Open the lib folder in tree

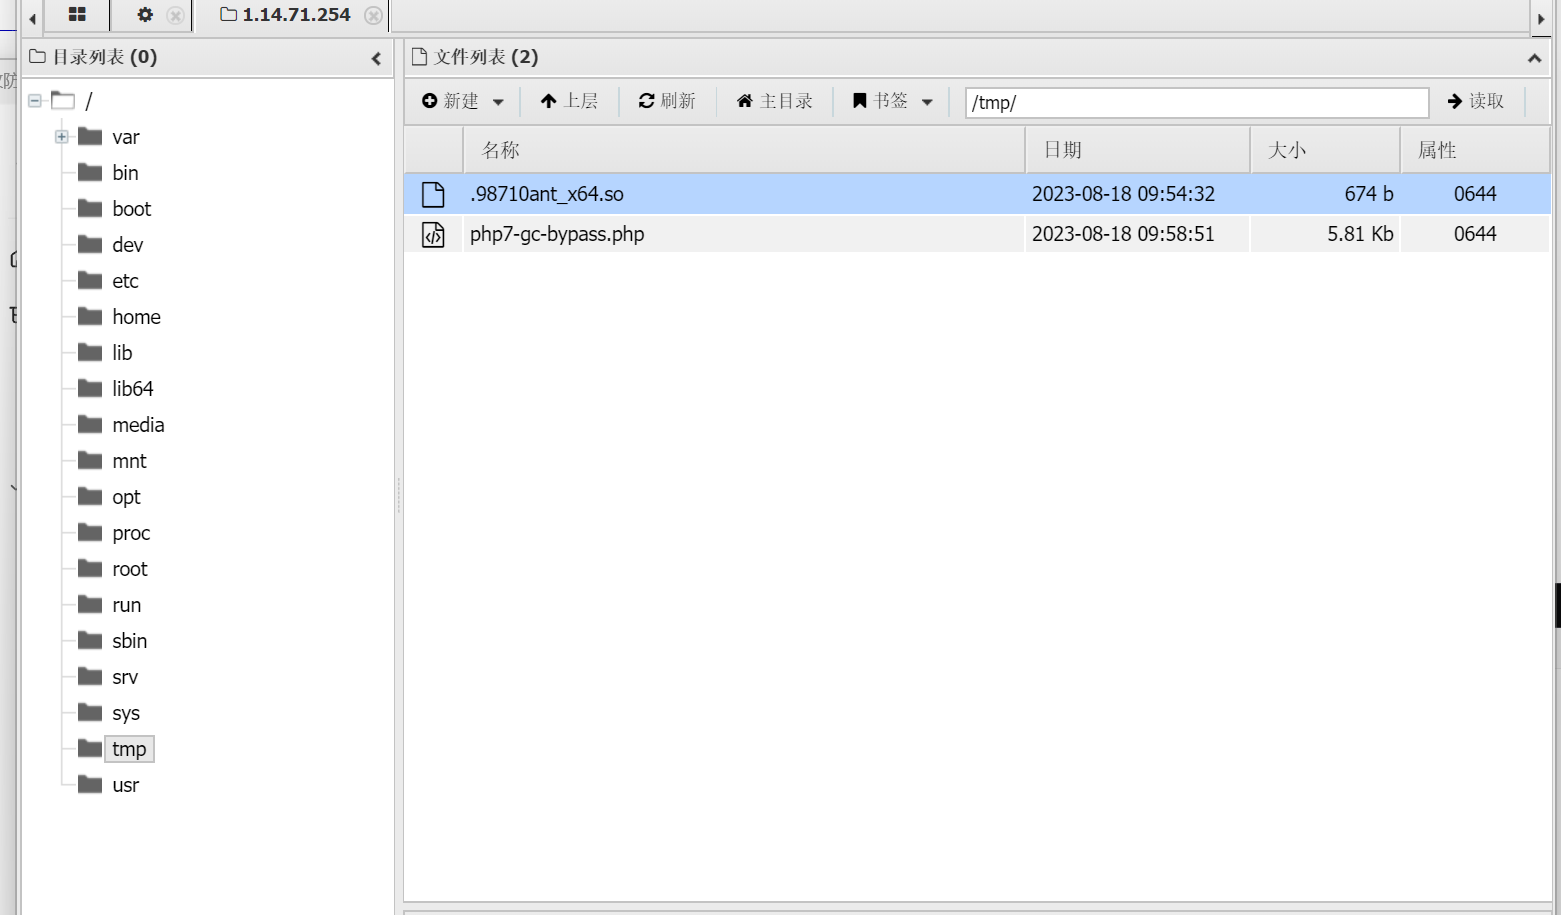tap(122, 353)
